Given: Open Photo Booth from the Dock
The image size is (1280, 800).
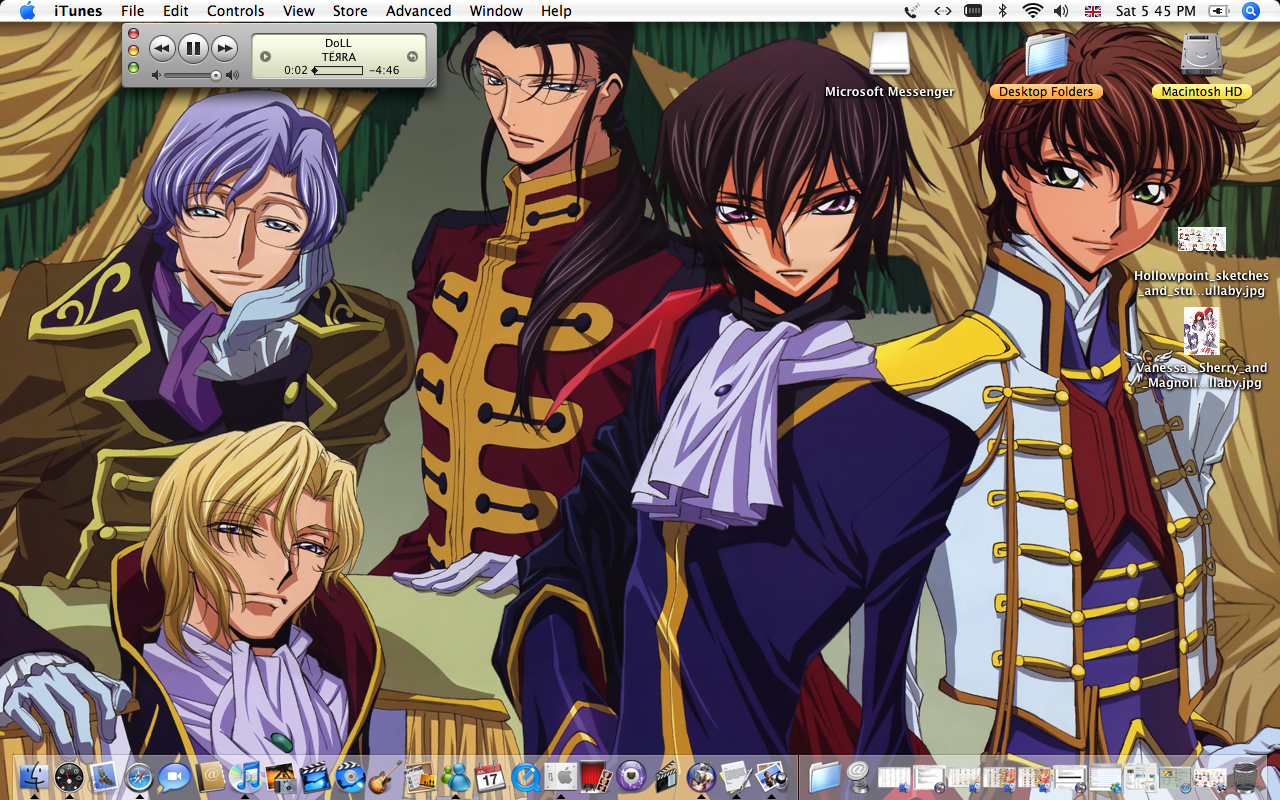Looking at the screenshot, I should pyautogui.click(x=595, y=776).
